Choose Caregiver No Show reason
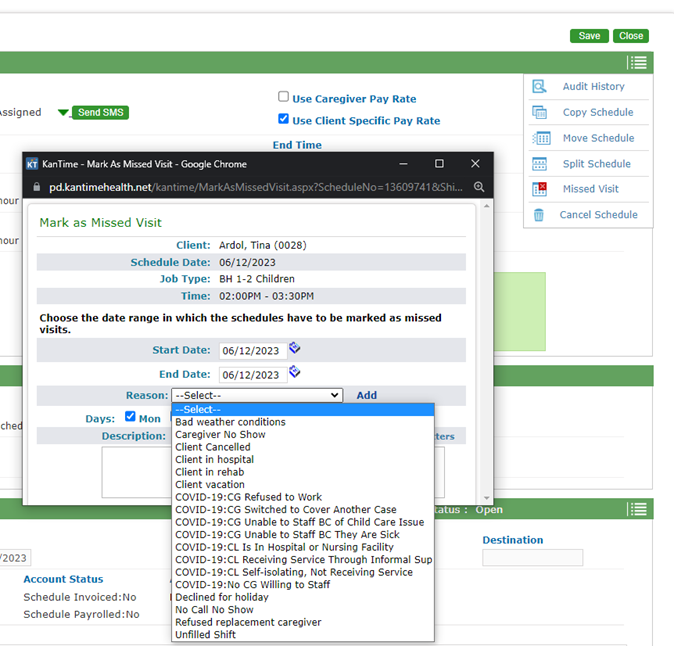 click(220, 435)
